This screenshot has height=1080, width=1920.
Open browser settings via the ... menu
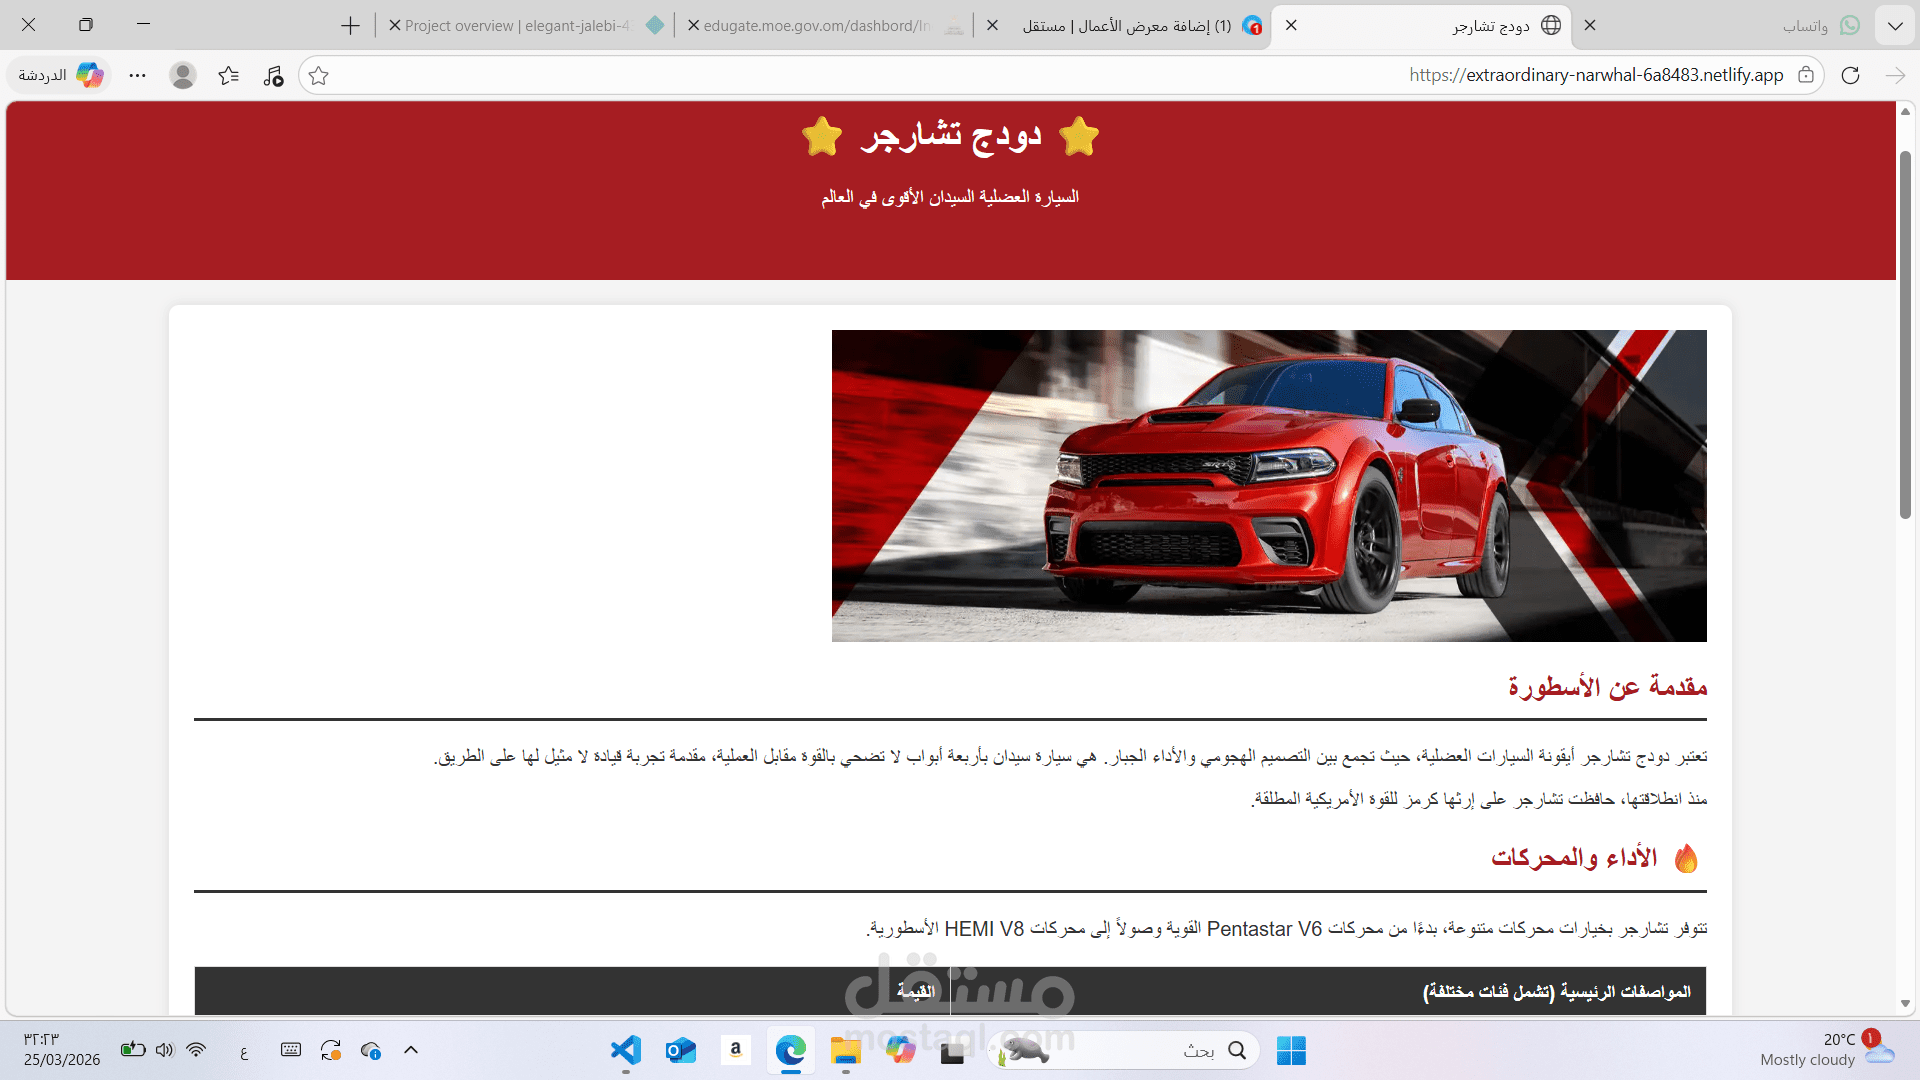point(137,75)
